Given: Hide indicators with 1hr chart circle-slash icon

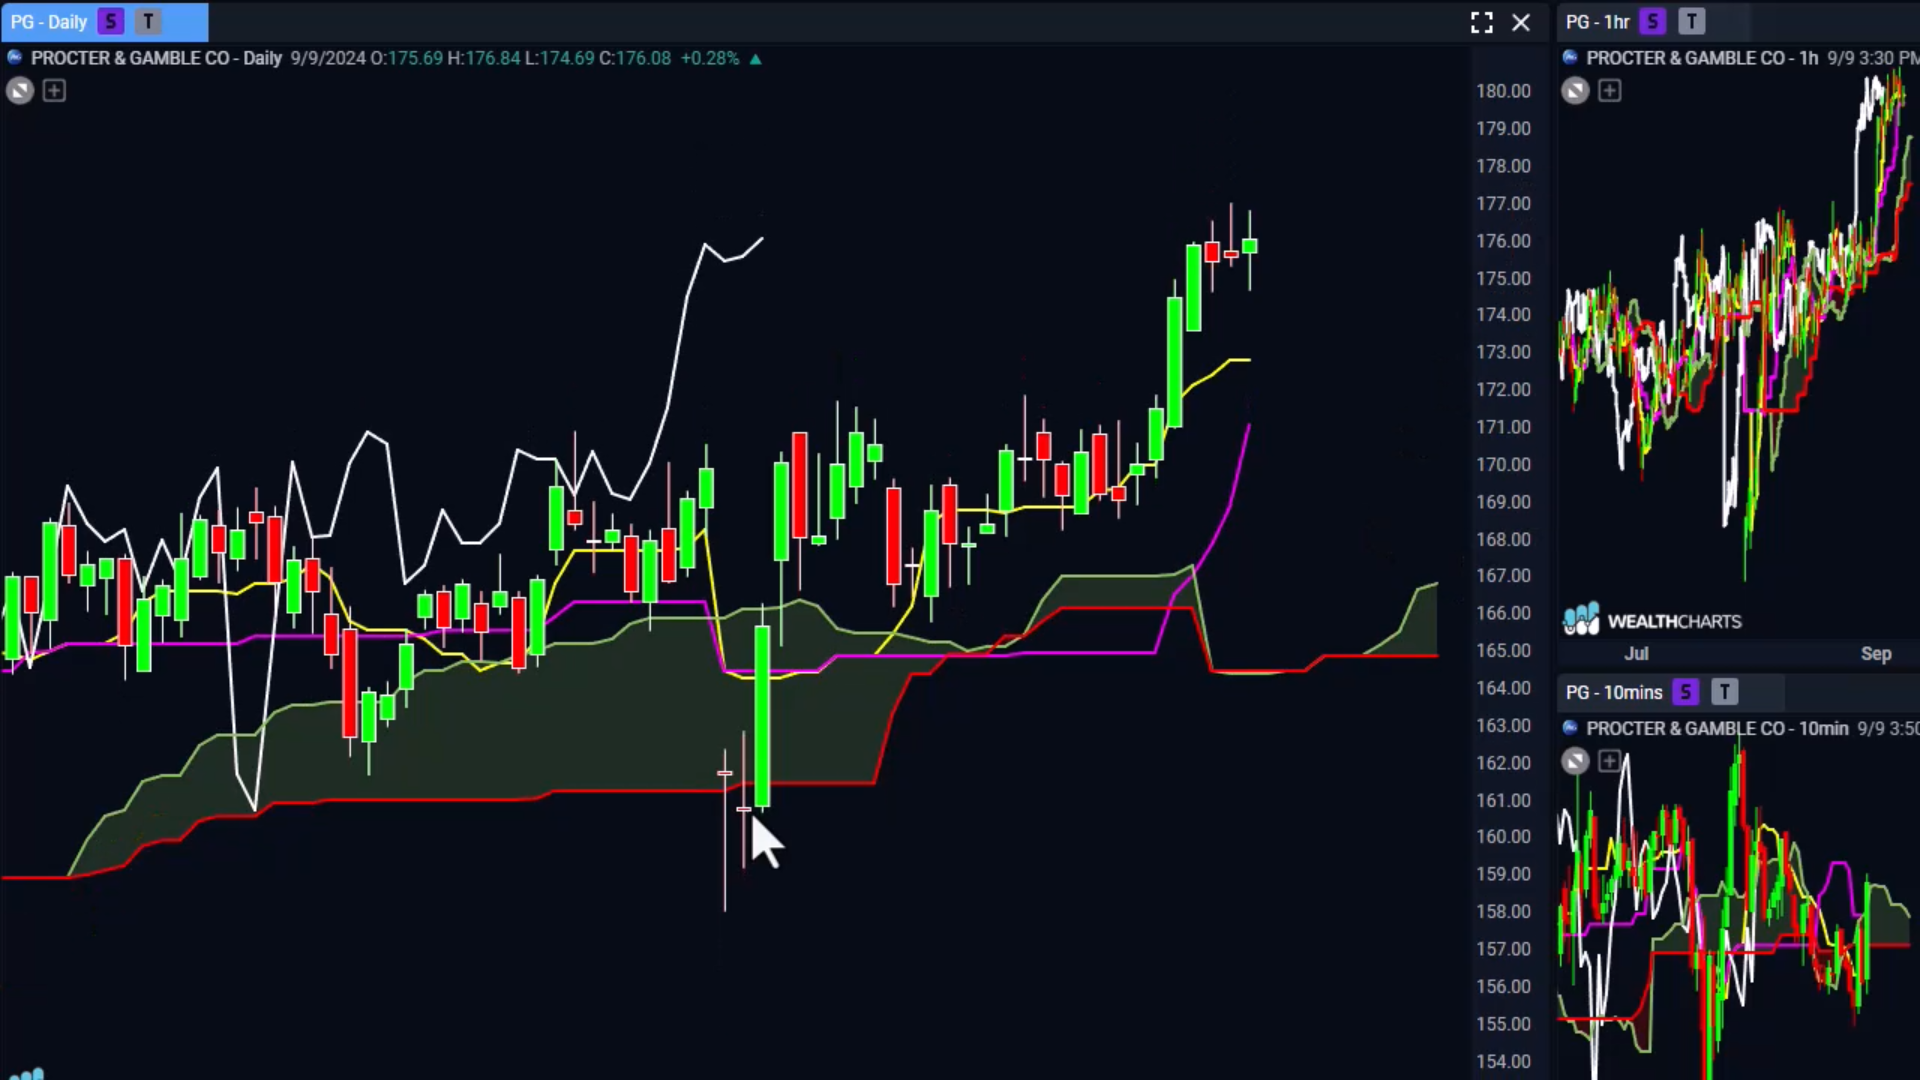Looking at the screenshot, I should click(1575, 91).
